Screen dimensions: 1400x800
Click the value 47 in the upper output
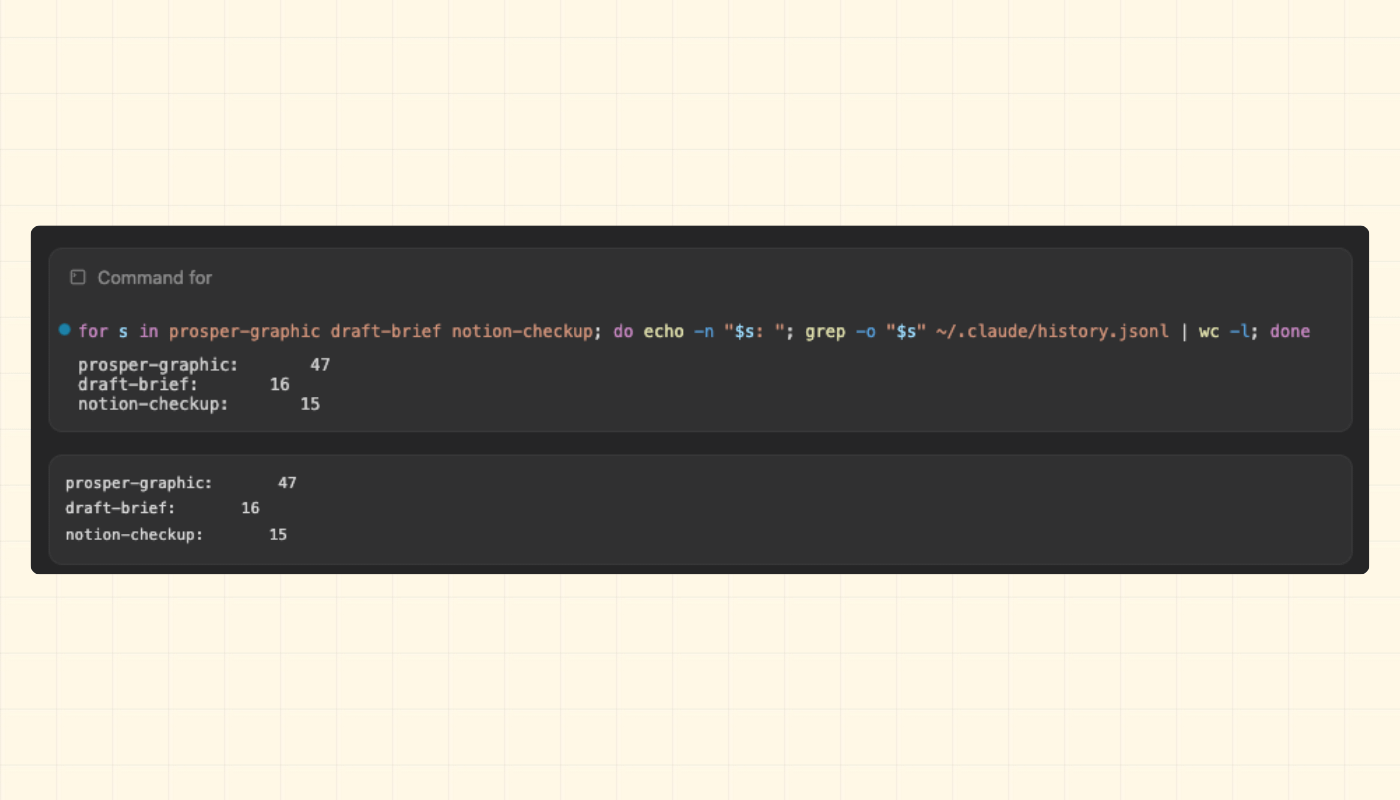[x=320, y=365]
